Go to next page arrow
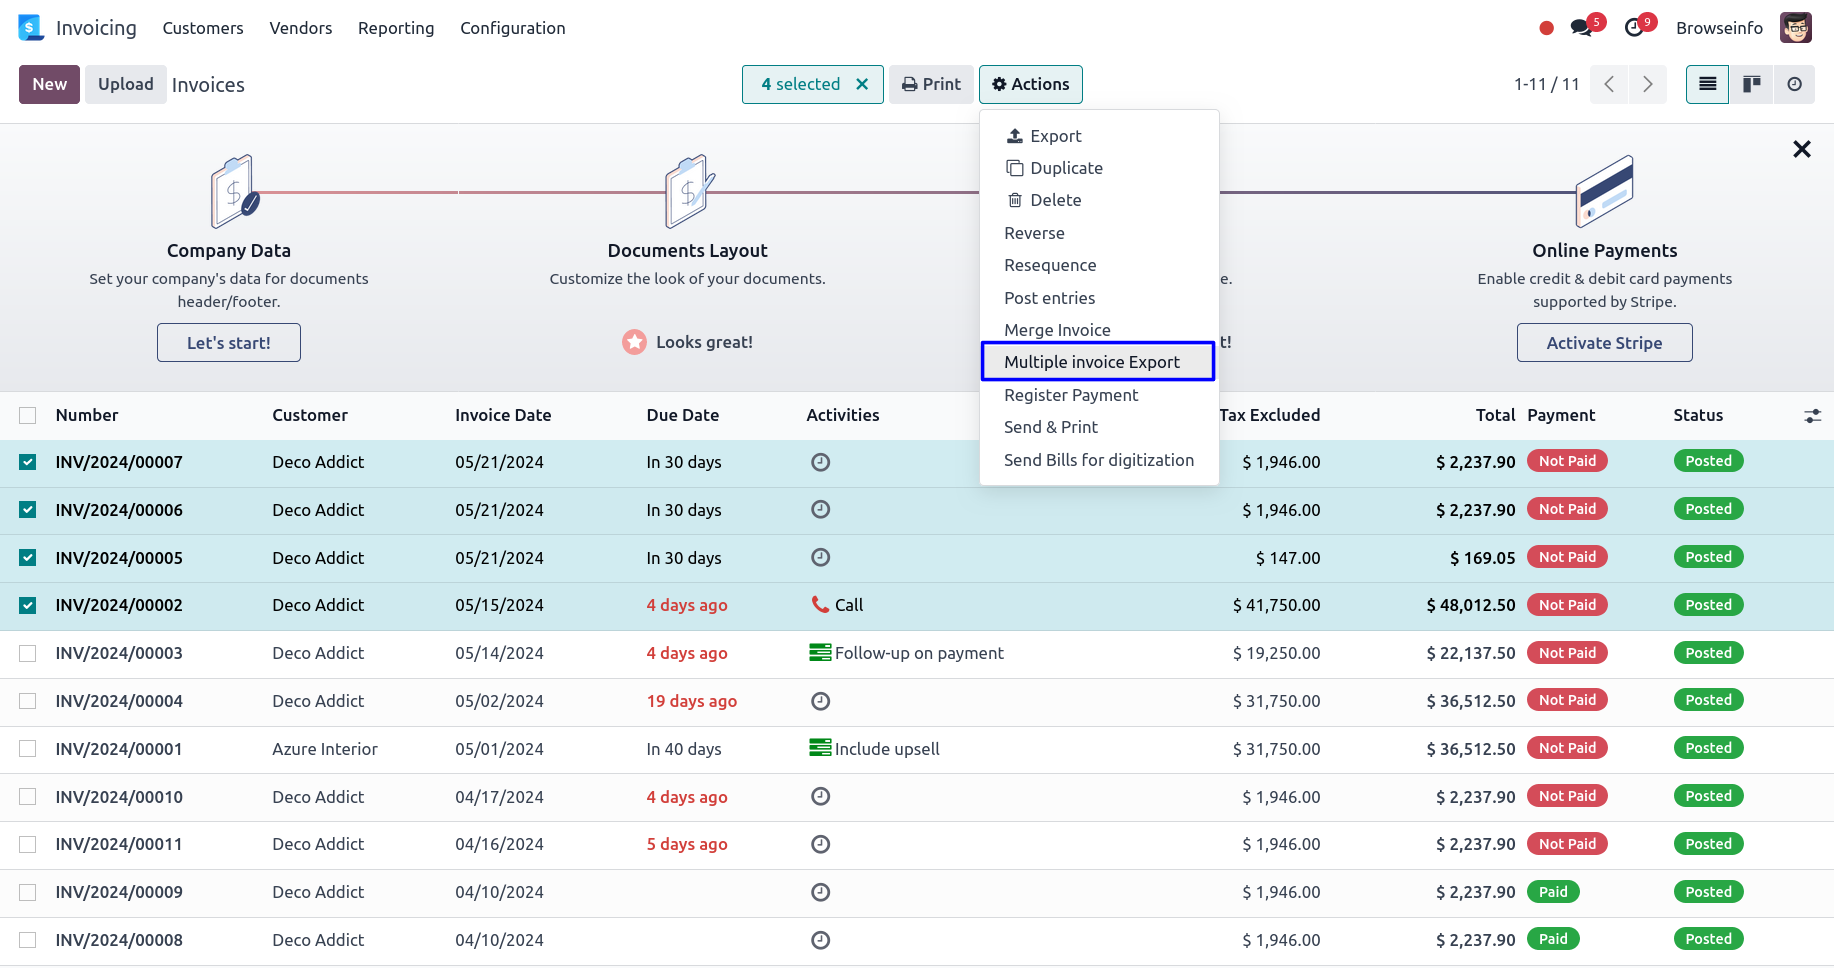The image size is (1834, 968). 1647,85
